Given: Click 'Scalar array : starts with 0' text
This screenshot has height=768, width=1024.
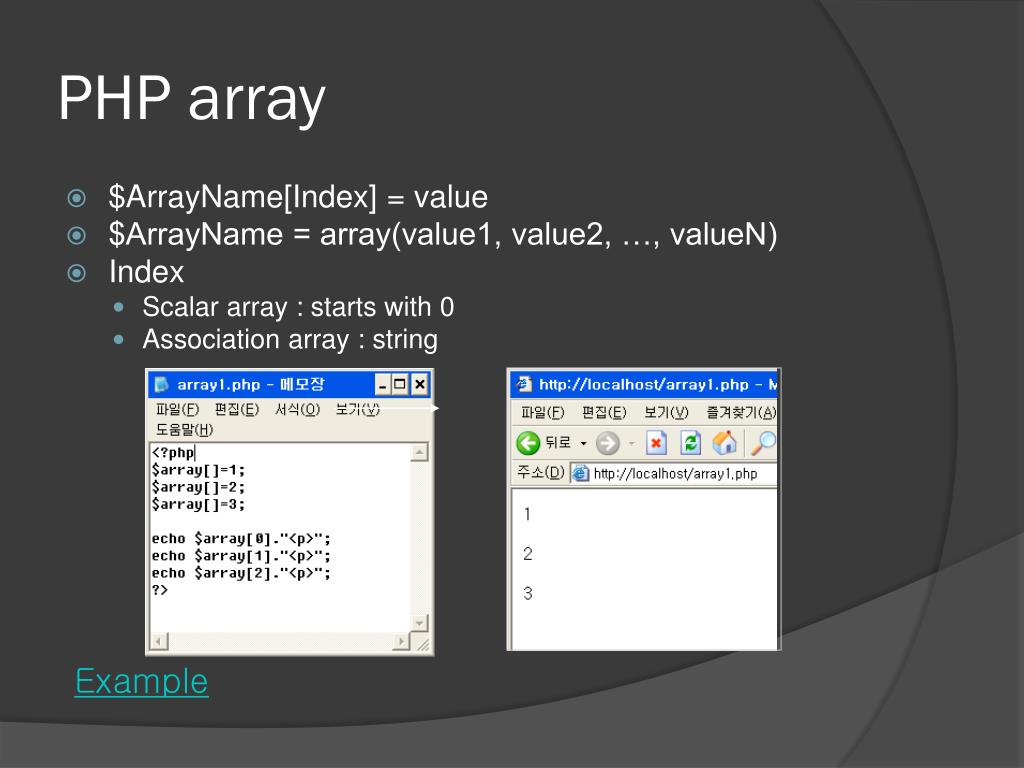Looking at the screenshot, I should click(298, 307).
